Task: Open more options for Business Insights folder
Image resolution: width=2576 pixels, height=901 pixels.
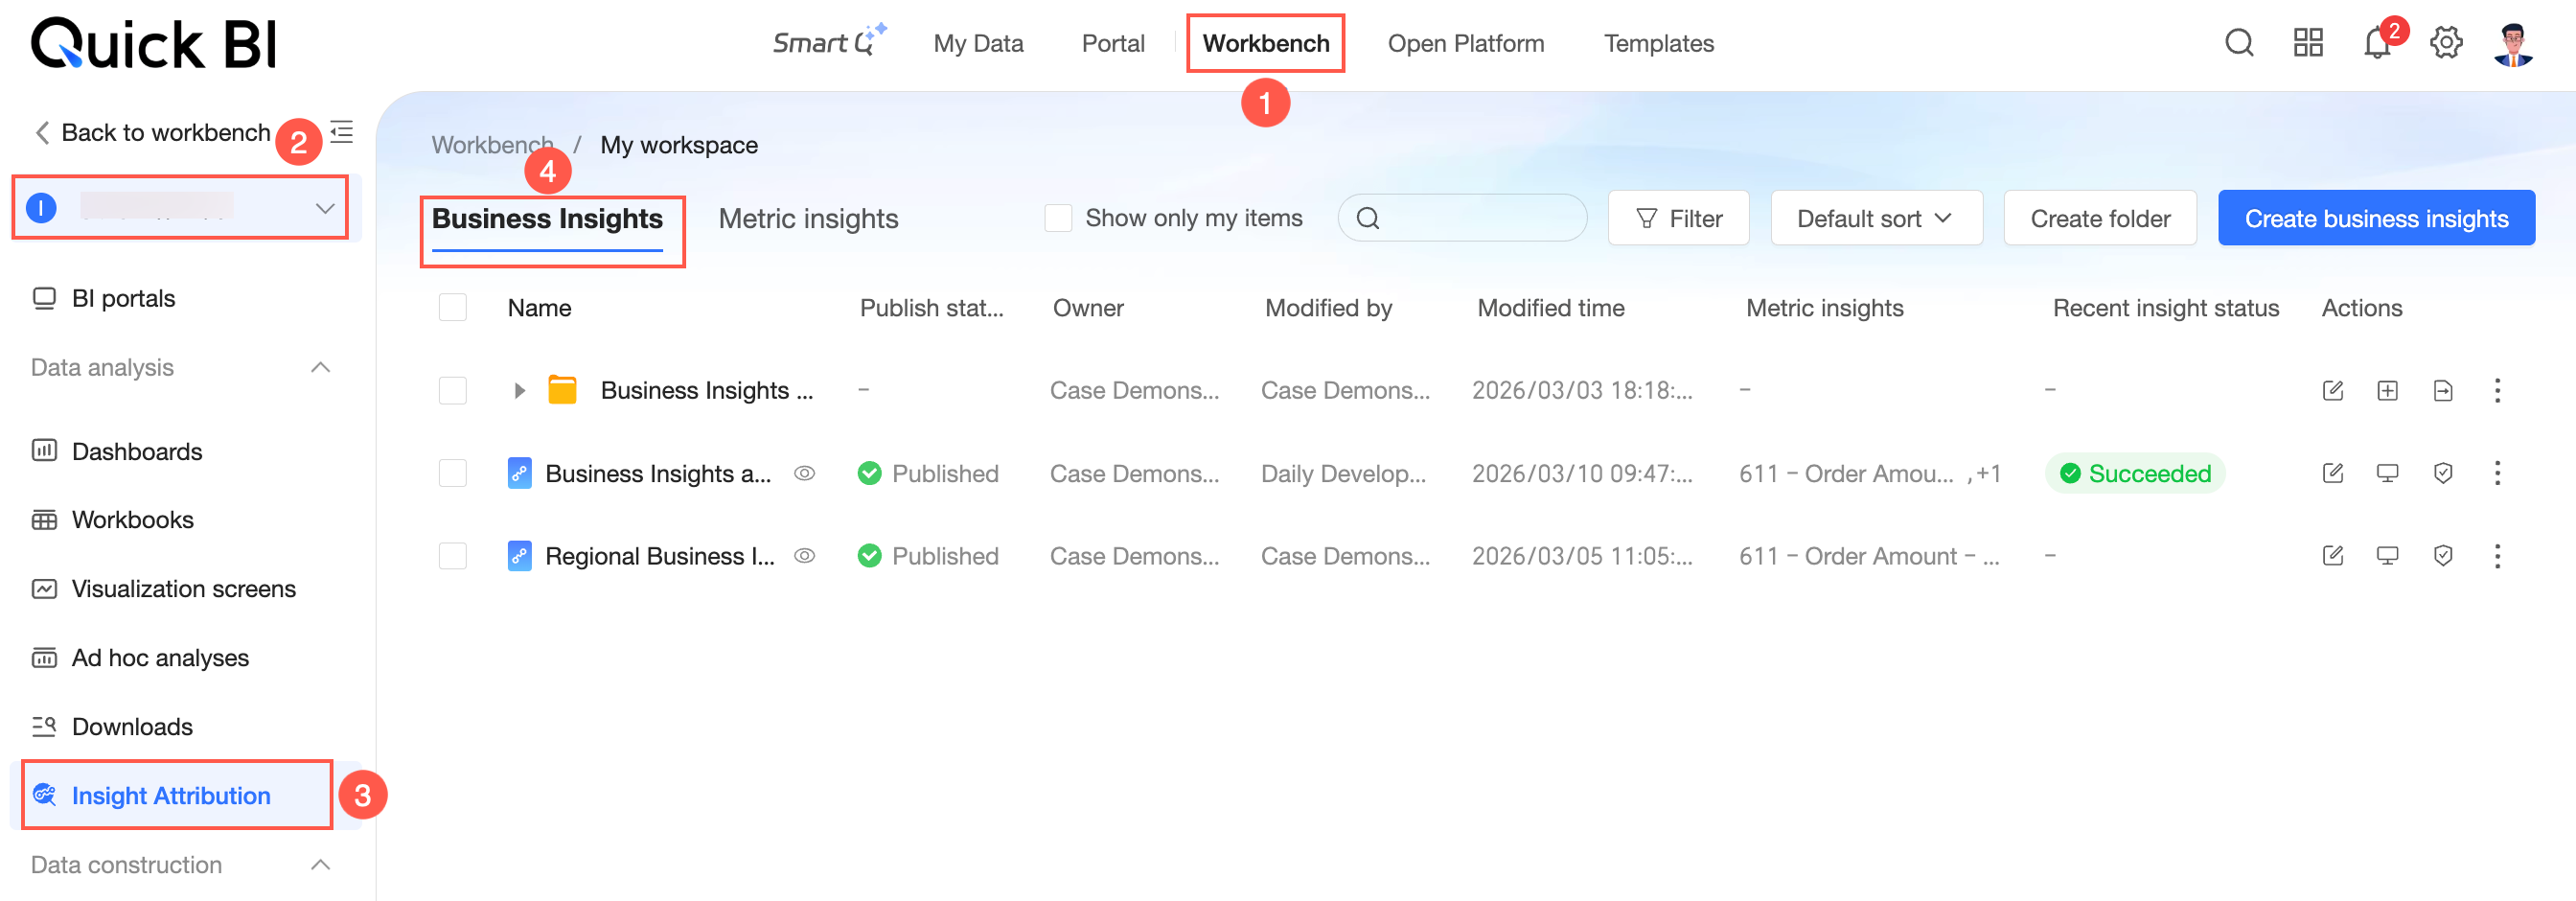Action: click(2498, 390)
